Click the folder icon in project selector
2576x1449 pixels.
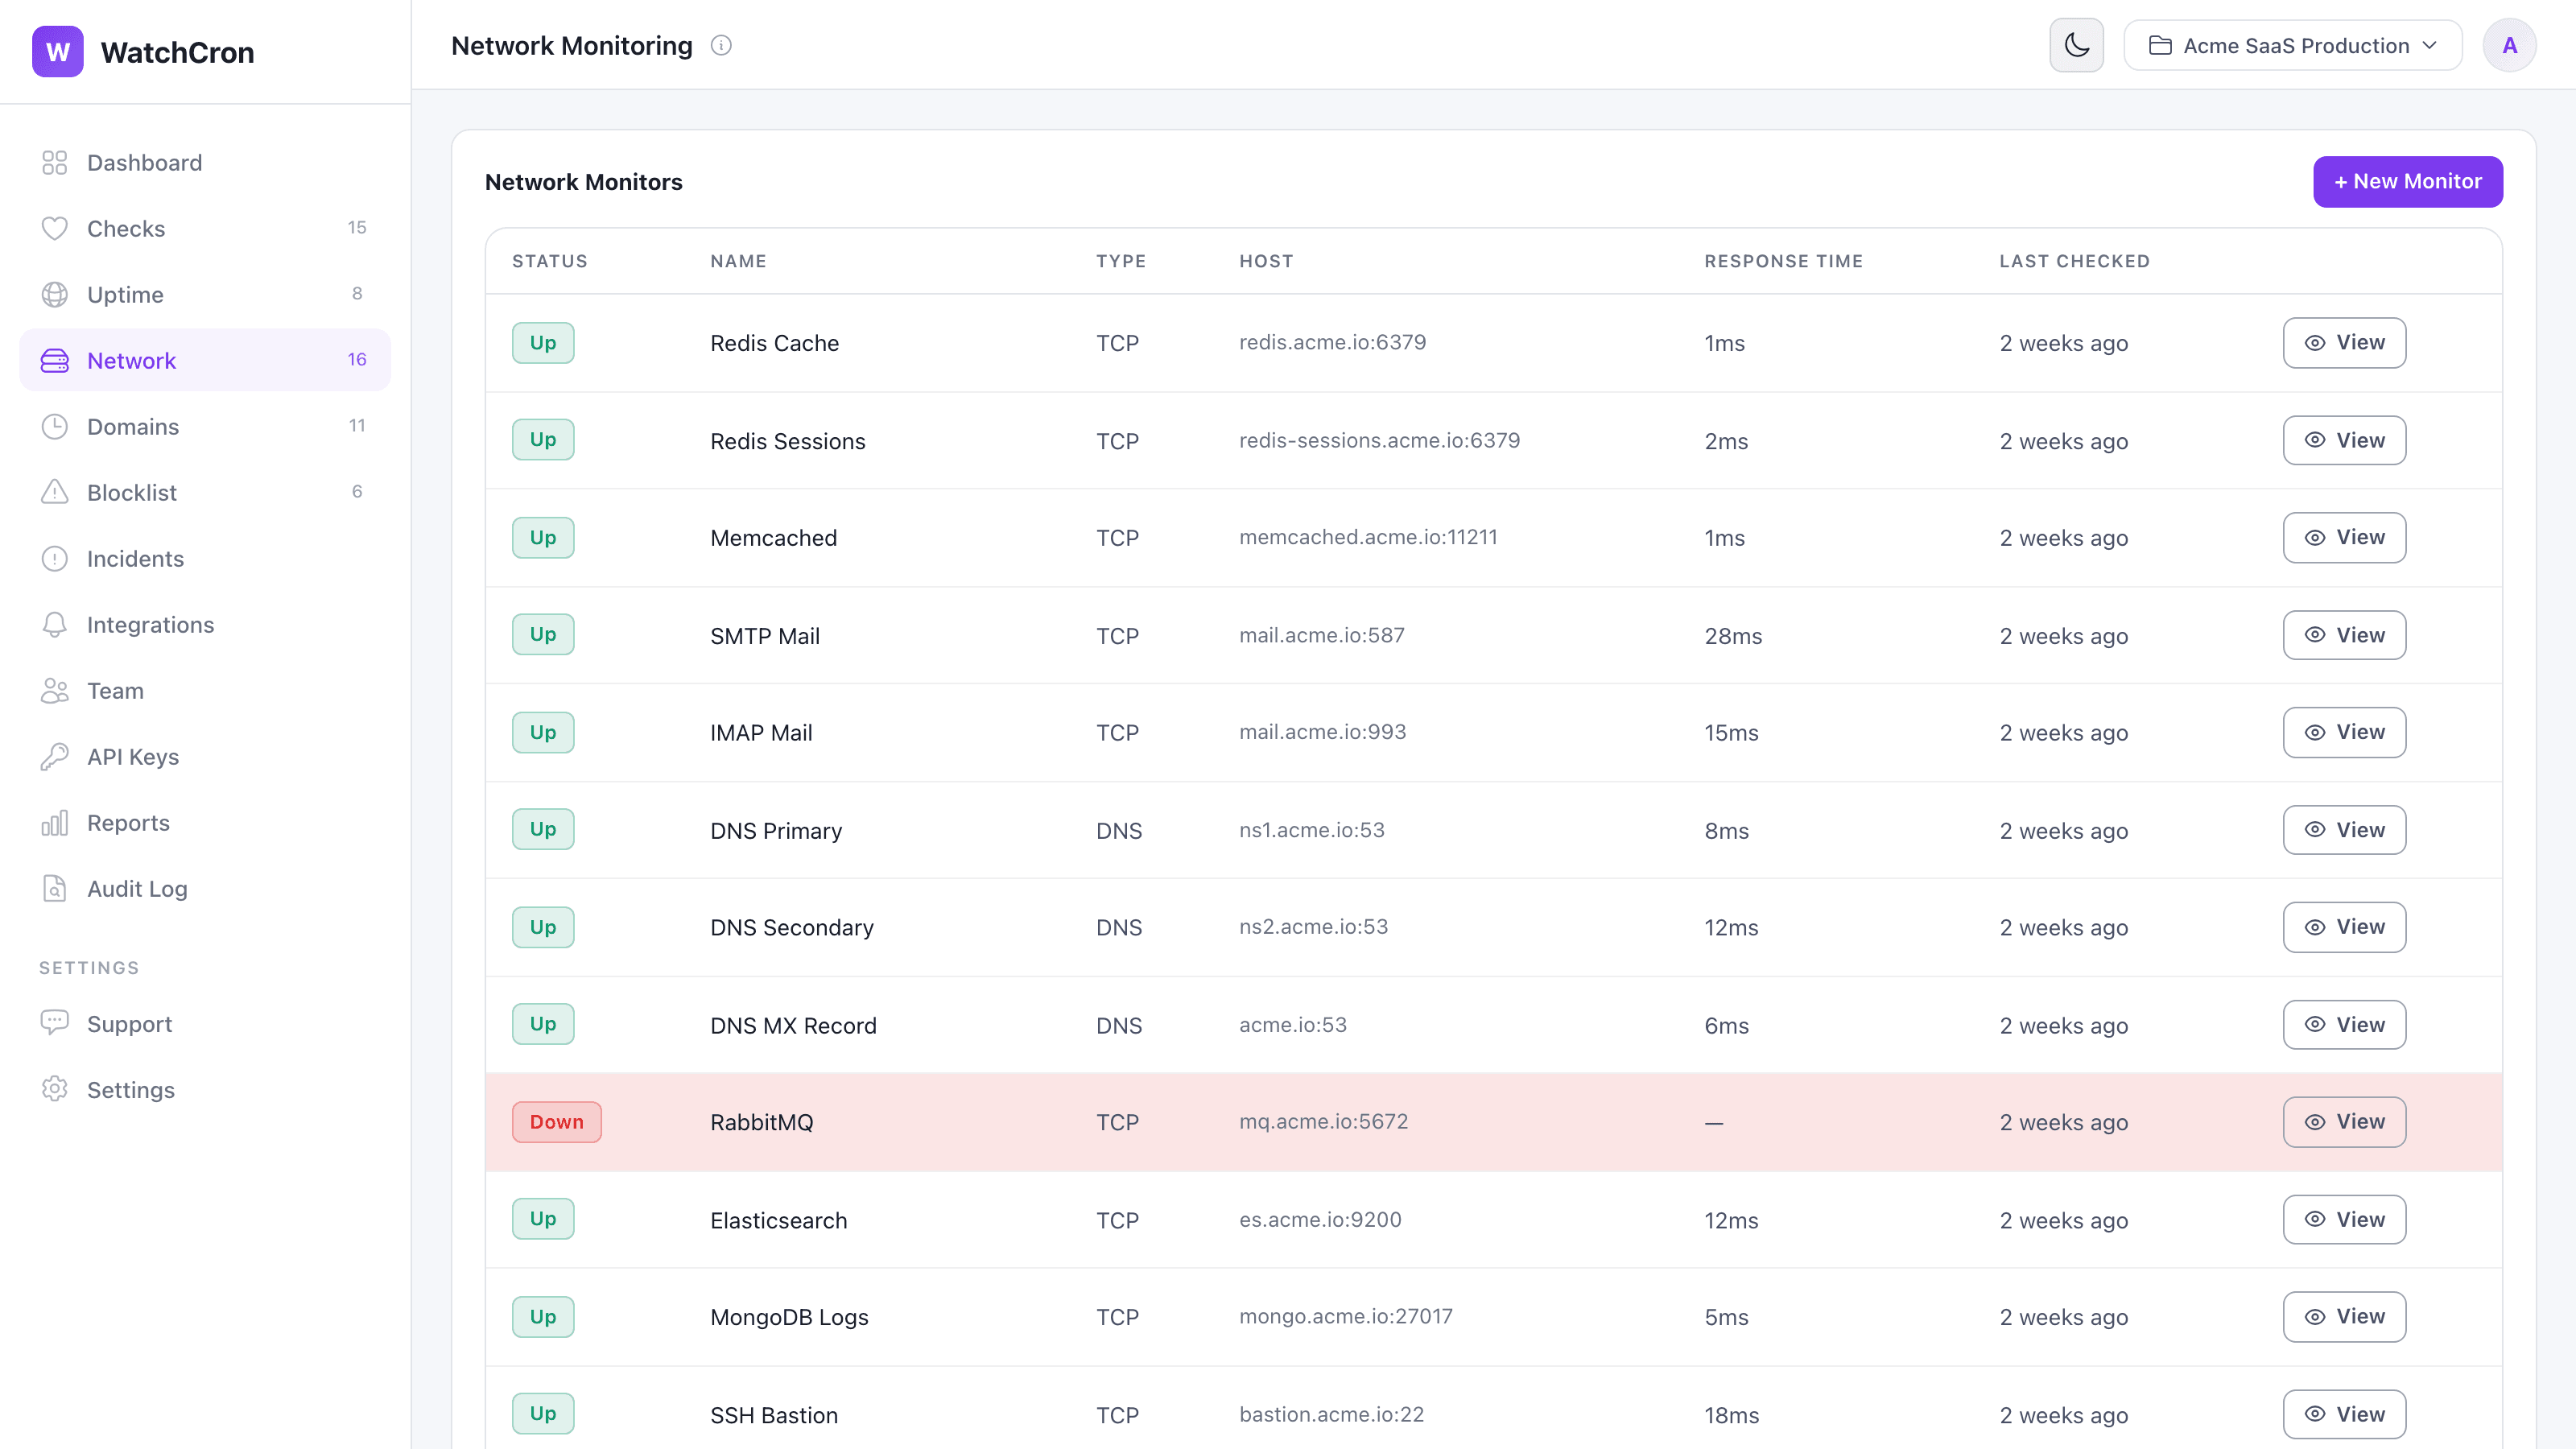point(2160,46)
